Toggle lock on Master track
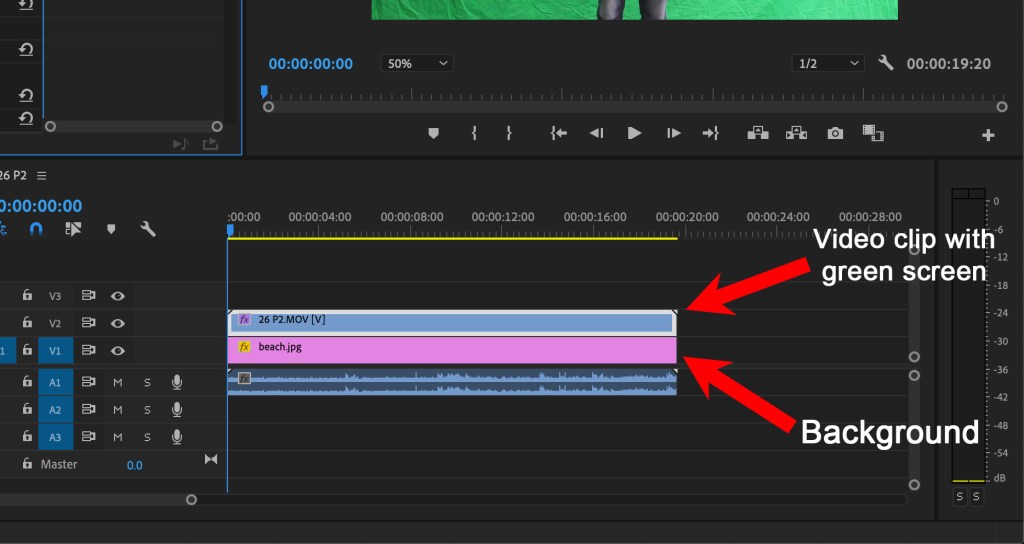The width and height of the screenshot is (1024, 544). (x=27, y=464)
